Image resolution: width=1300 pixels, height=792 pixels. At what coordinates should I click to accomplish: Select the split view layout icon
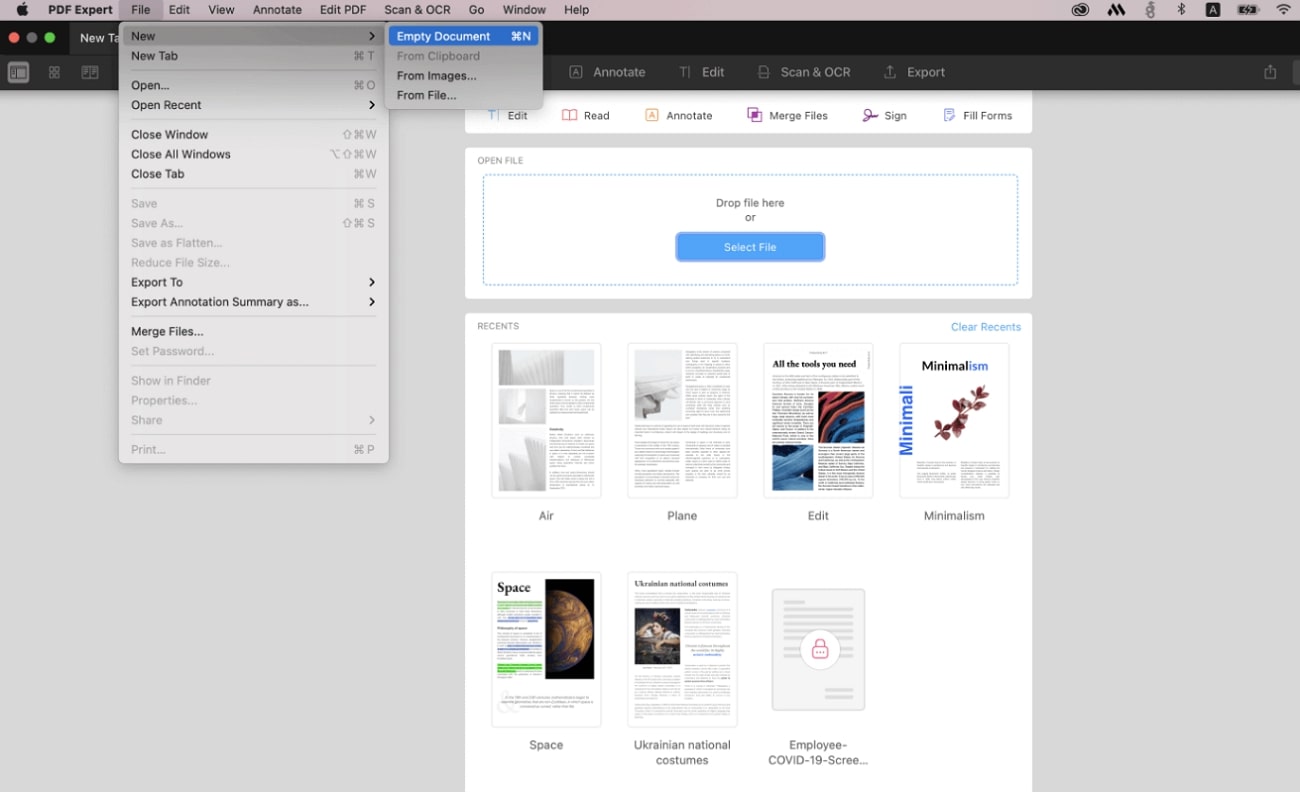(x=90, y=72)
